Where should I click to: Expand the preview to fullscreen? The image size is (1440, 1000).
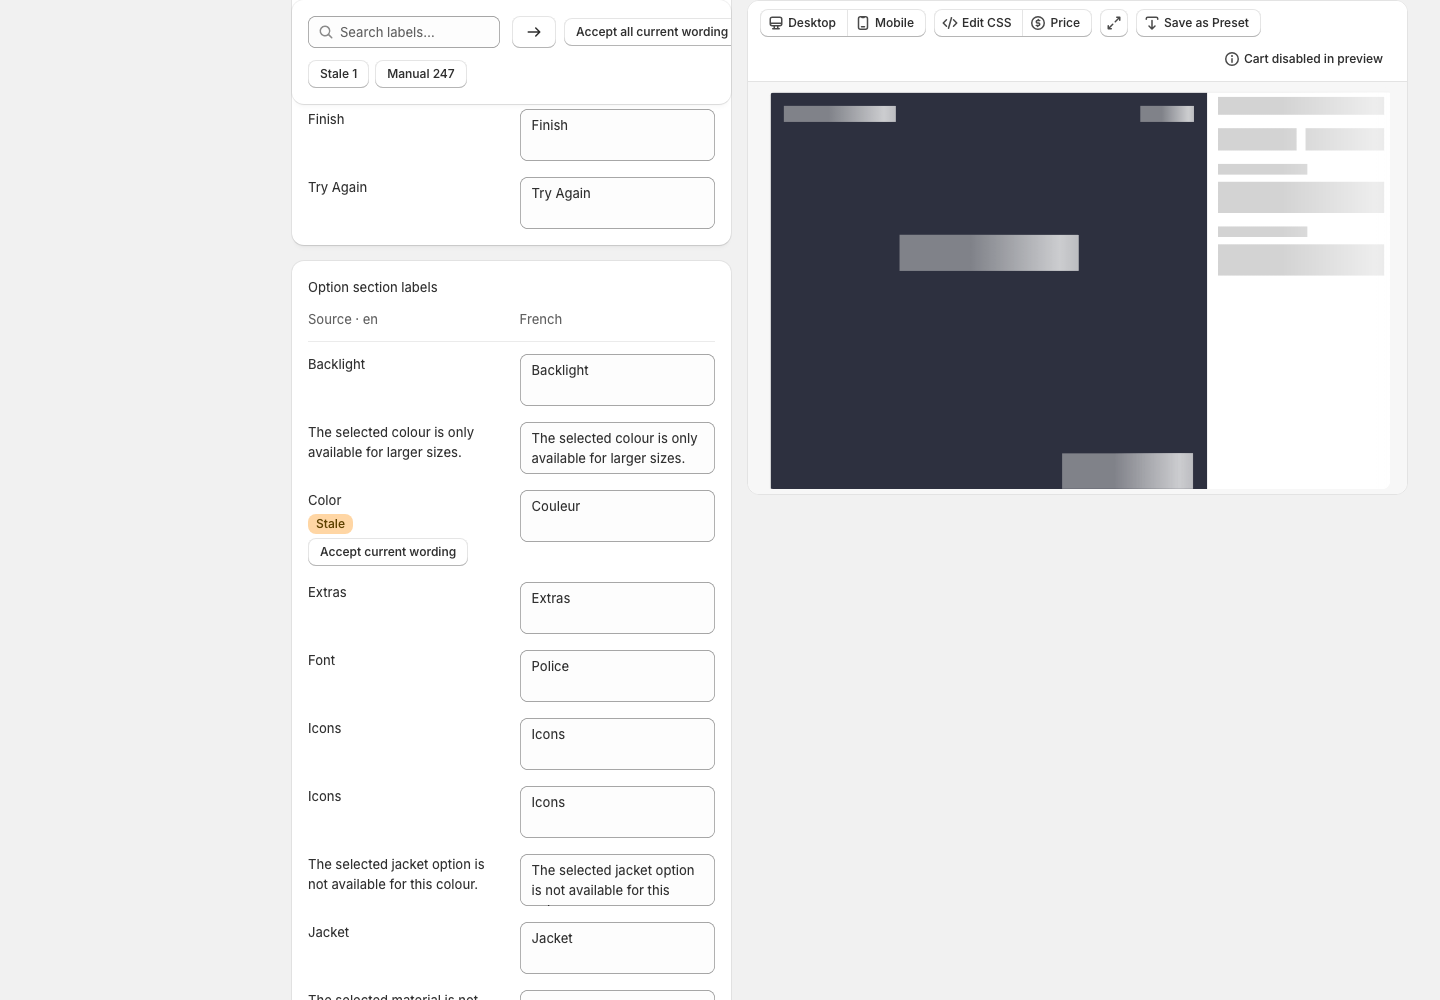click(x=1114, y=23)
